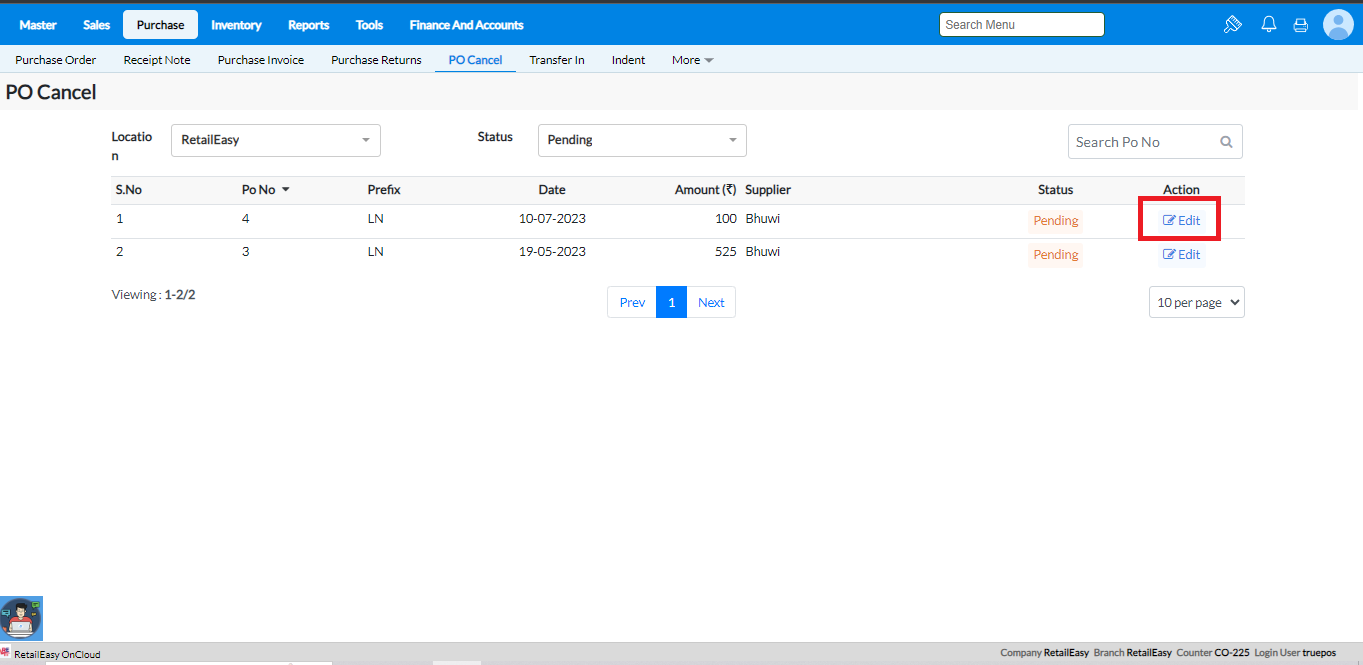The height and width of the screenshot is (665, 1363).
Task: Open the support chat assistant icon
Action: click(x=21, y=618)
